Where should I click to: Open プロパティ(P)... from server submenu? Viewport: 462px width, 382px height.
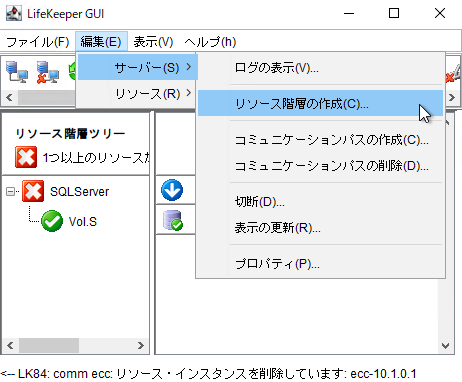coord(320,264)
